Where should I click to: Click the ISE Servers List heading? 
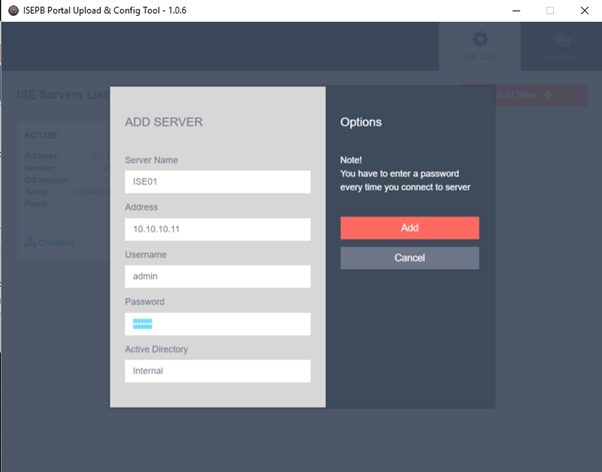(x=63, y=94)
